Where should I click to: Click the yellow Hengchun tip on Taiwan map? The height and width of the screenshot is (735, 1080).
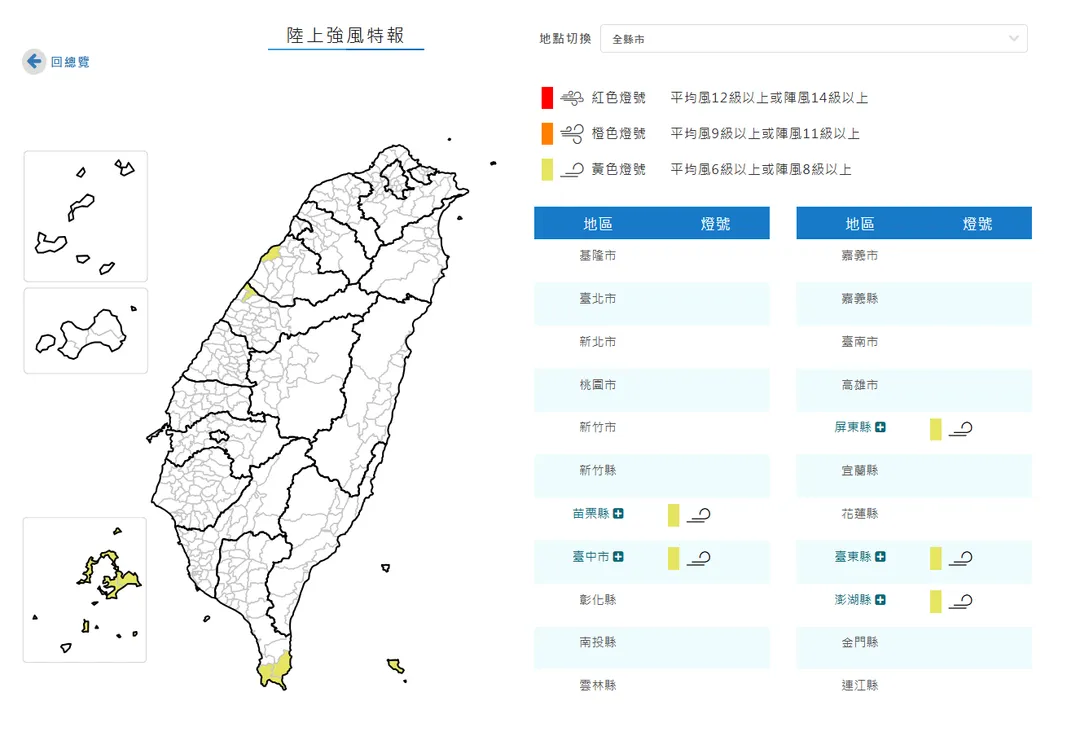pyautogui.click(x=275, y=670)
